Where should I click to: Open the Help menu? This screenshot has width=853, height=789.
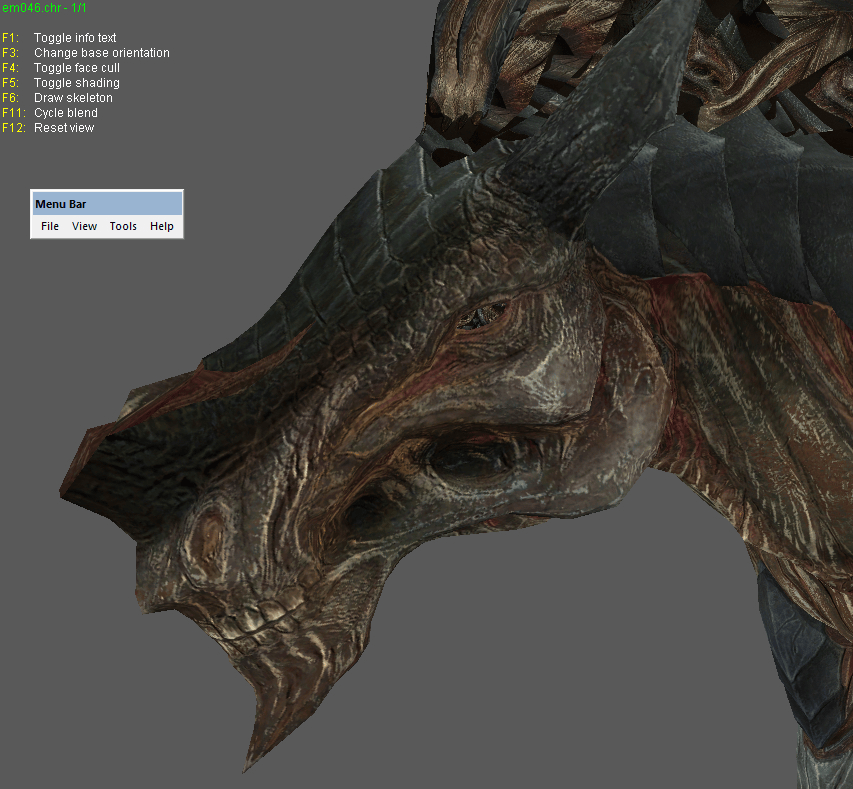click(162, 226)
